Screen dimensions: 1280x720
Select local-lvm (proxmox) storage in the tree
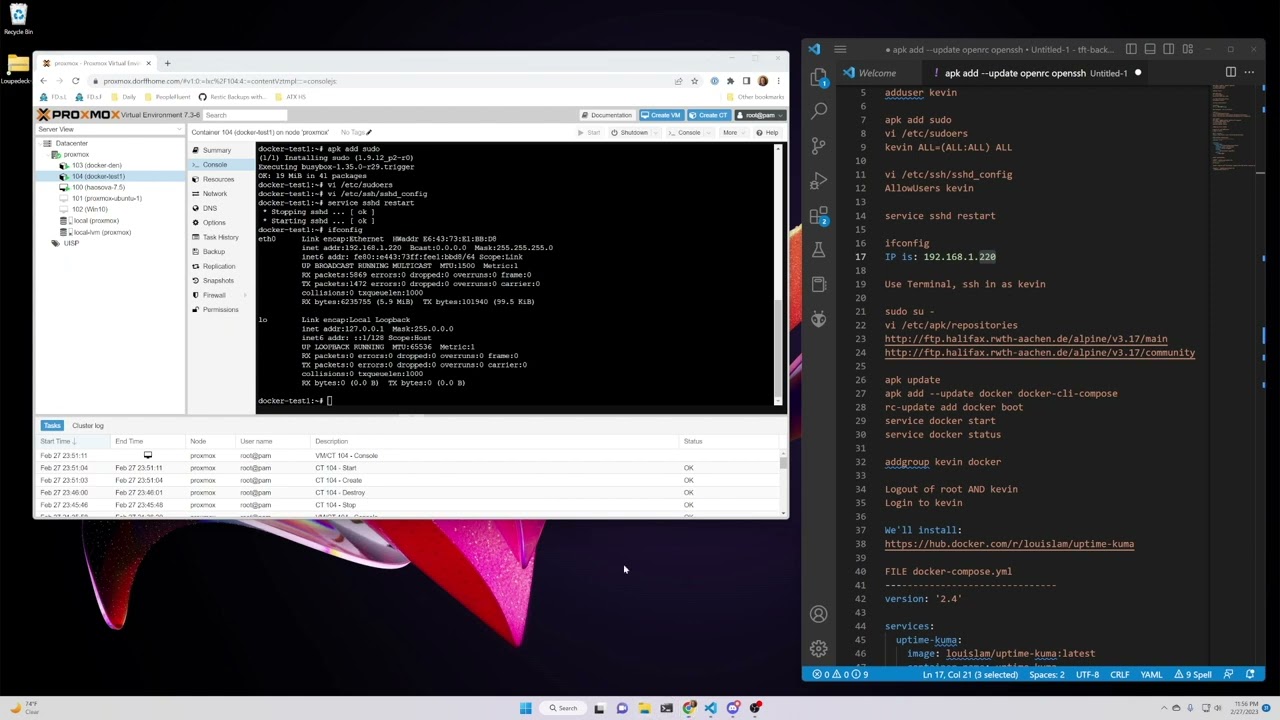pos(101,232)
